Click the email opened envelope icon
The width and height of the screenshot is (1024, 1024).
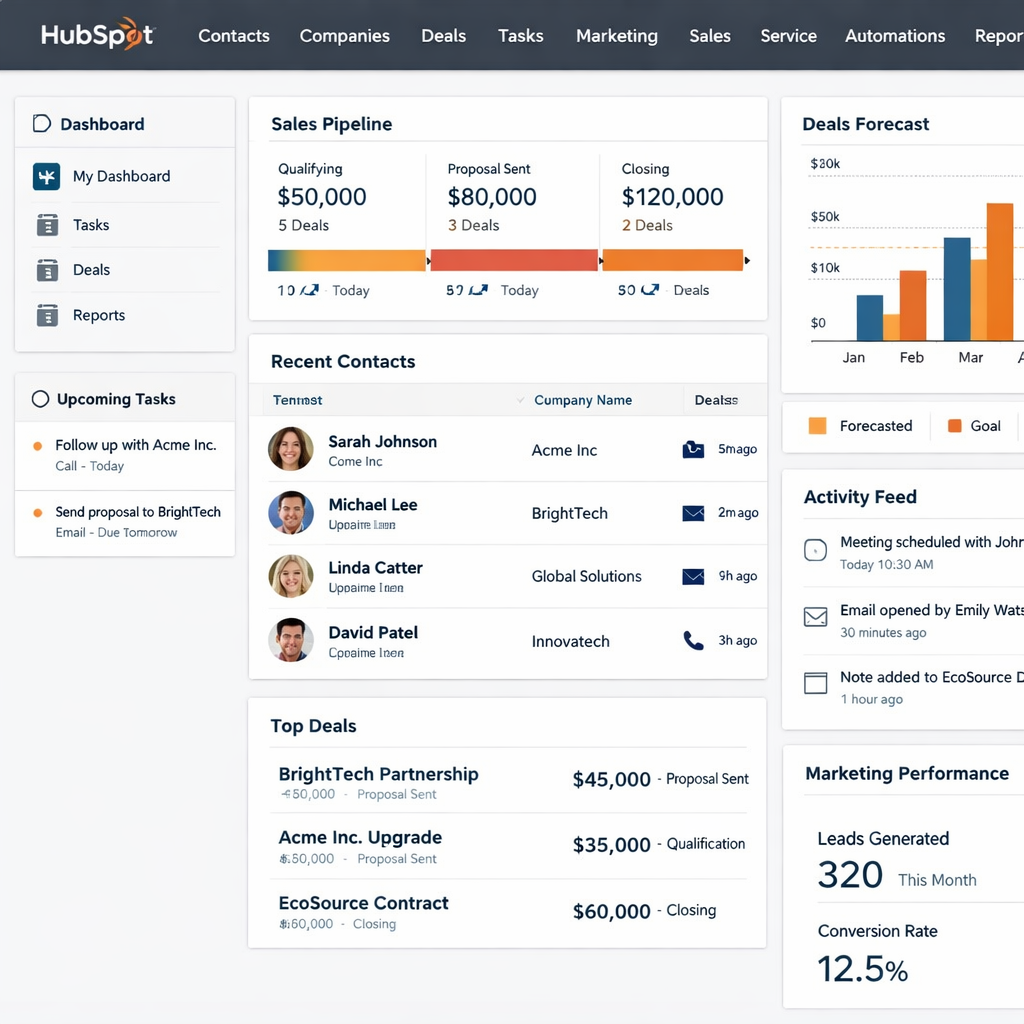point(816,617)
